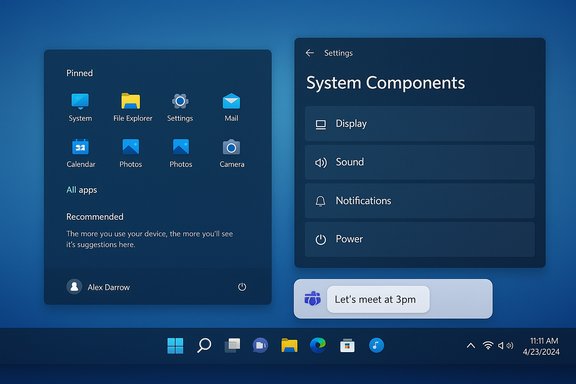Click the Teams icon in notification

[313, 299]
